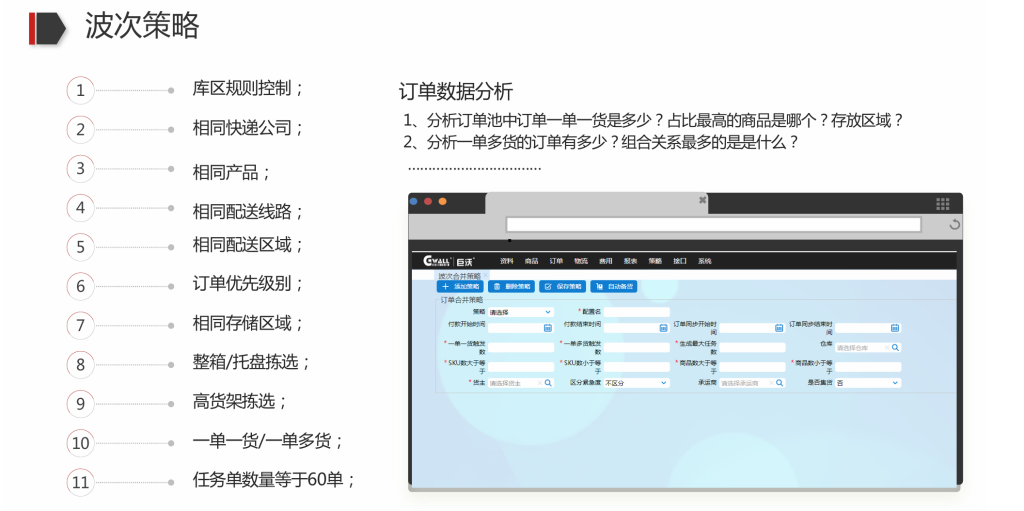Click the 配置名 input field
The width and height of the screenshot is (1024, 511).
click(636, 312)
